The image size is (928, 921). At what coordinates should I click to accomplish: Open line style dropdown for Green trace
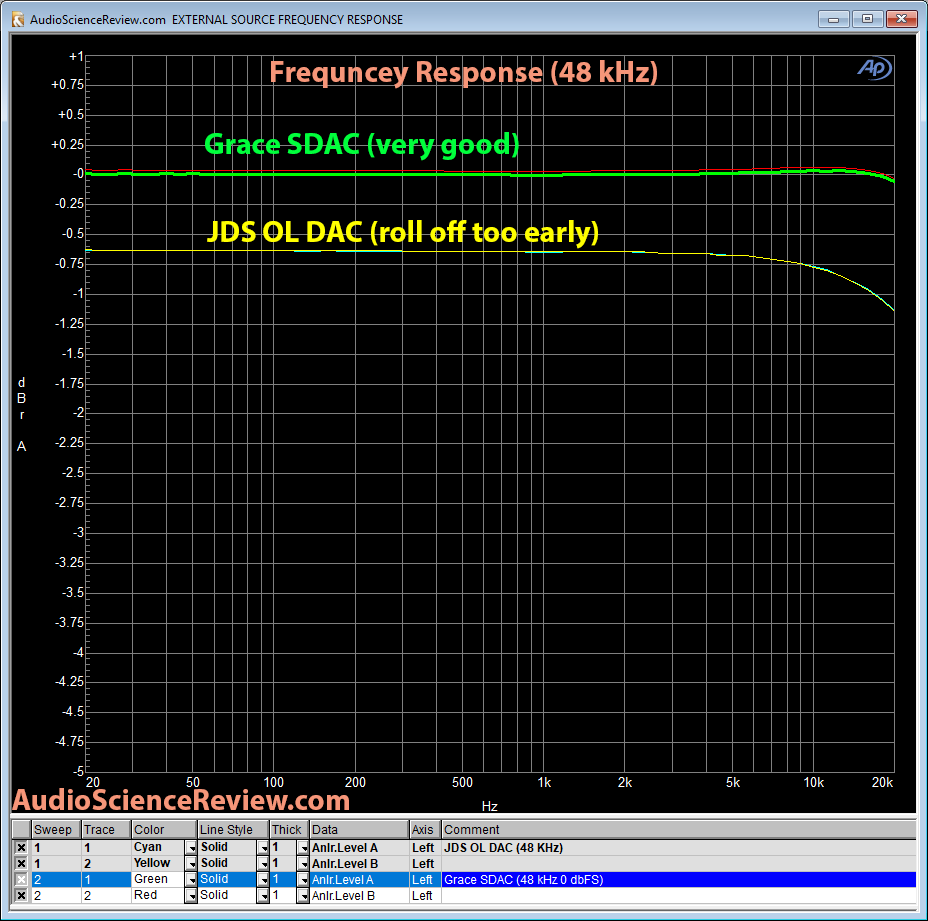[263, 880]
